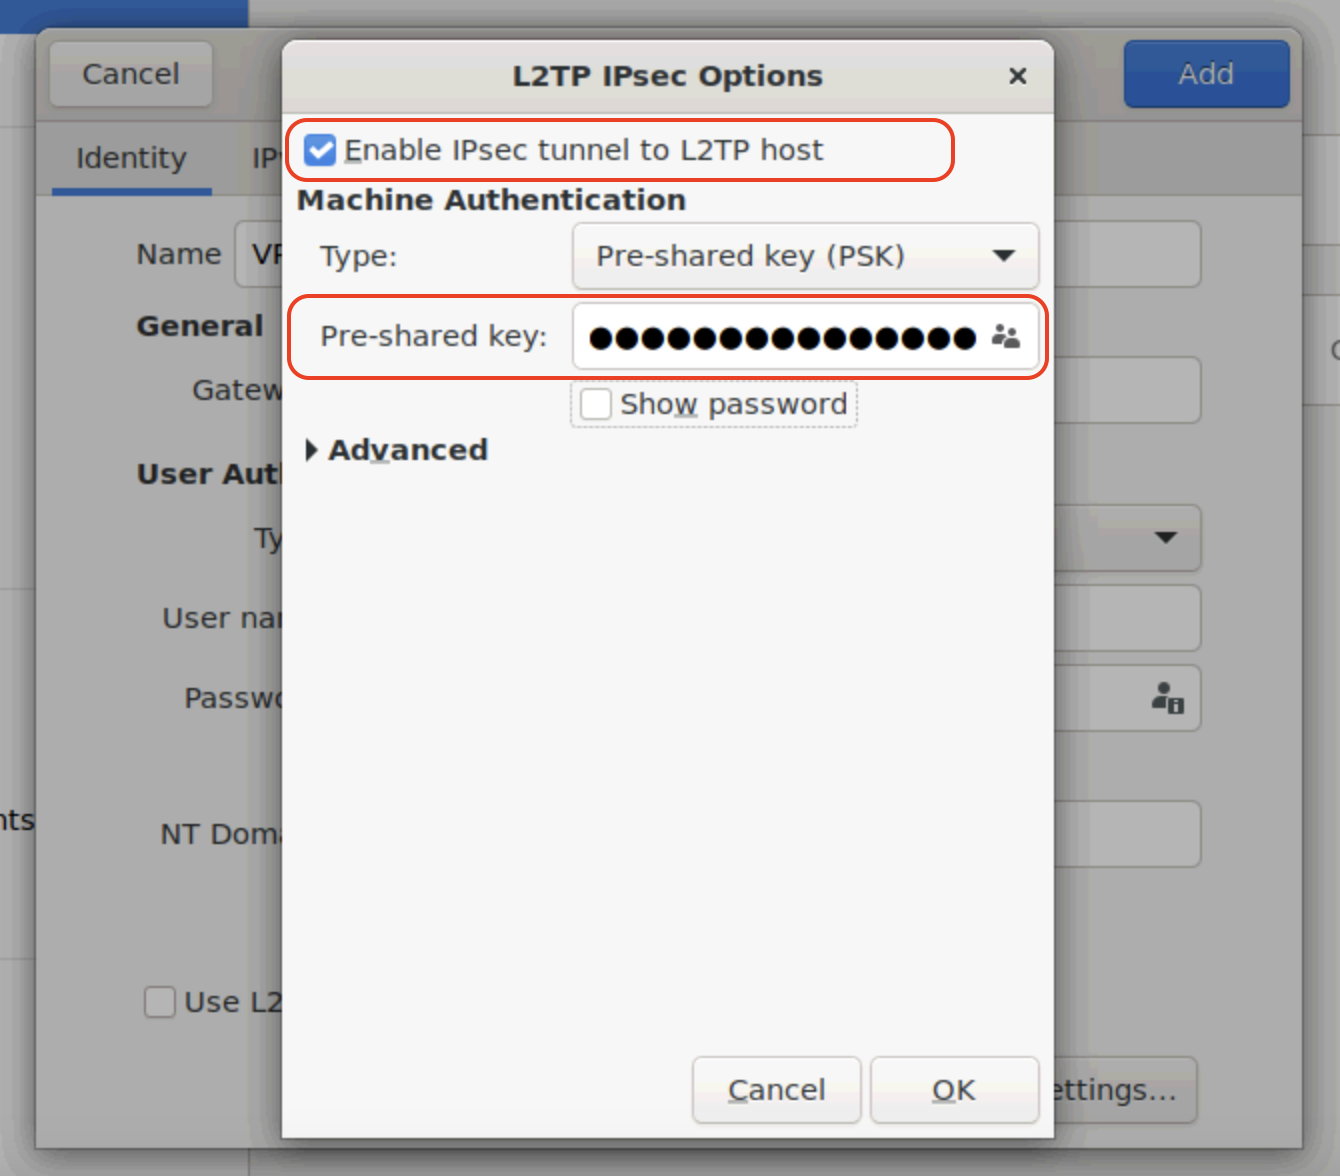Switch to the Identity tab
Image resolution: width=1340 pixels, height=1176 pixels.
coord(131,158)
